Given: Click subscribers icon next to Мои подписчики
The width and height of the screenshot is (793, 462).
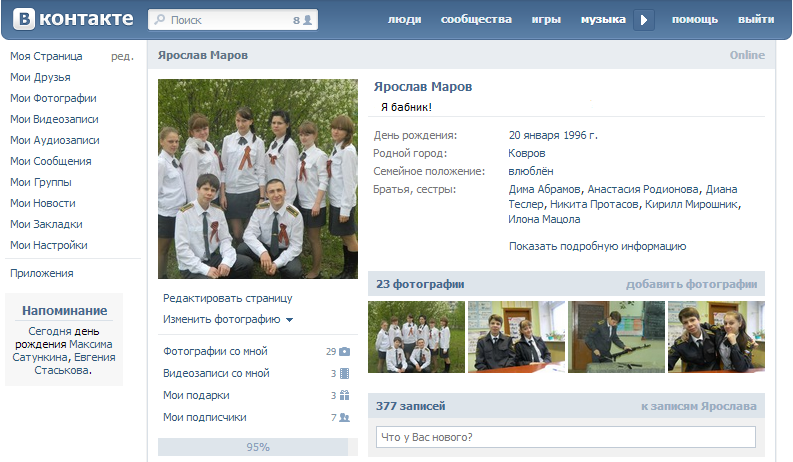Looking at the screenshot, I should (x=344, y=418).
